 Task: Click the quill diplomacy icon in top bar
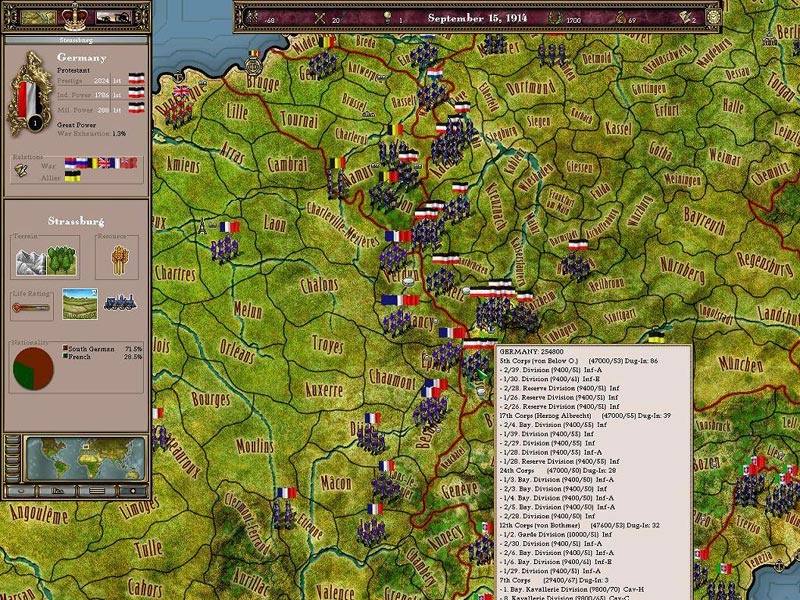tap(685, 17)
